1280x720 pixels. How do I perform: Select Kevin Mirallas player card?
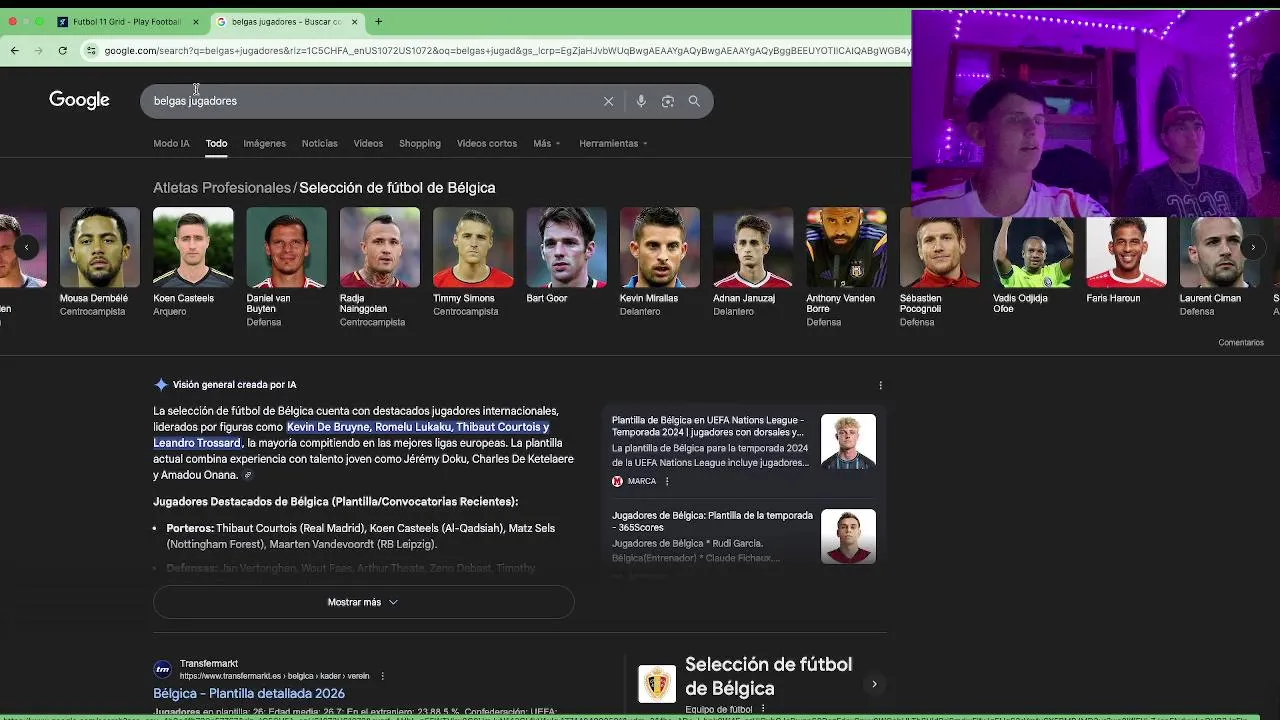coord(660,262)
